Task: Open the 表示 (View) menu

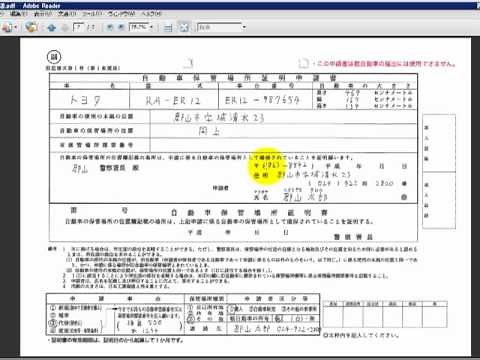Action: (43, 14)
